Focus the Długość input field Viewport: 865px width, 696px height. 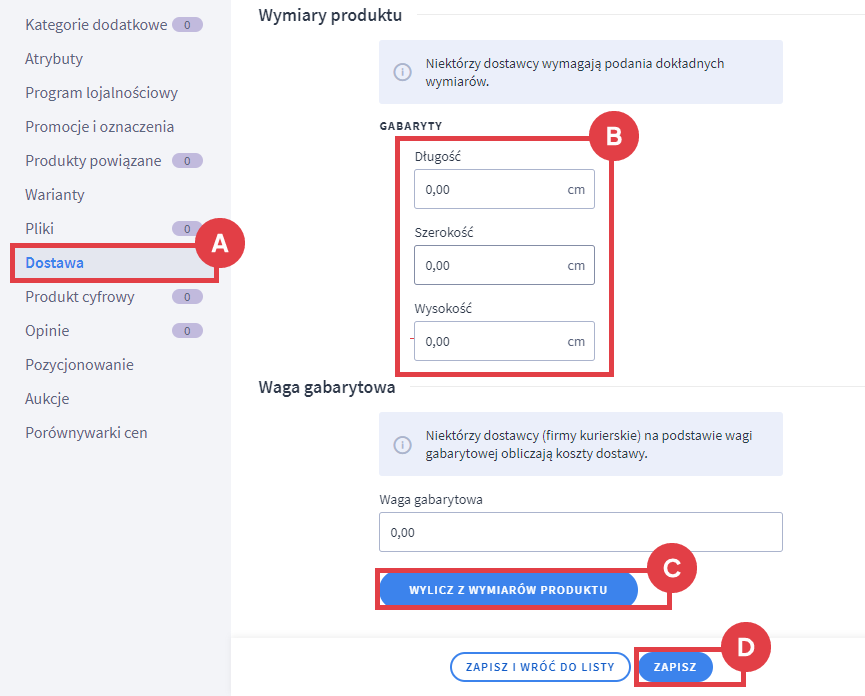[504, 189]
